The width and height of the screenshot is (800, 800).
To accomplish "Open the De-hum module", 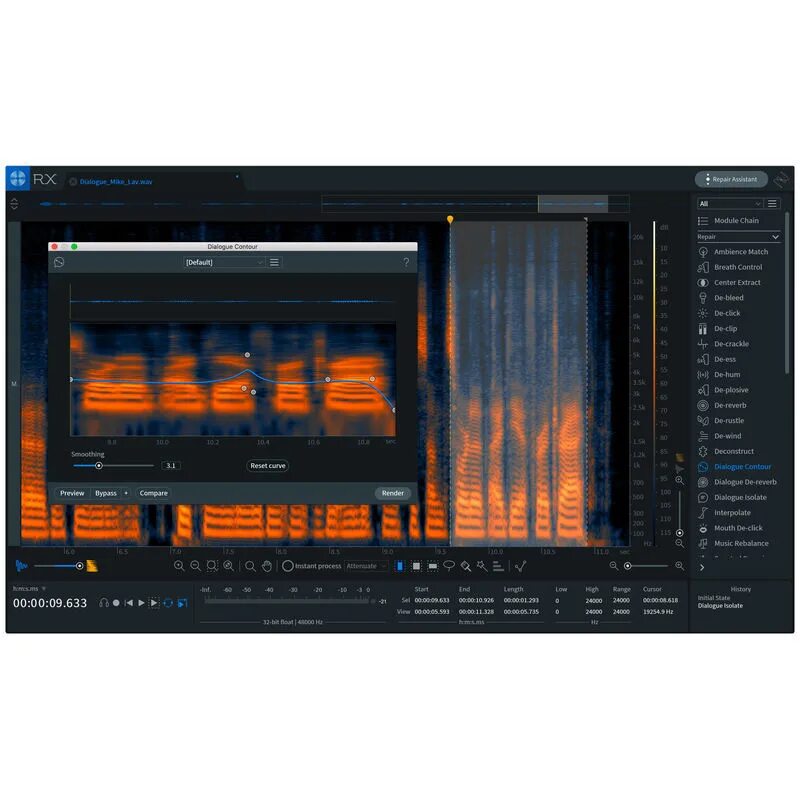I will [x=719, y=374].
